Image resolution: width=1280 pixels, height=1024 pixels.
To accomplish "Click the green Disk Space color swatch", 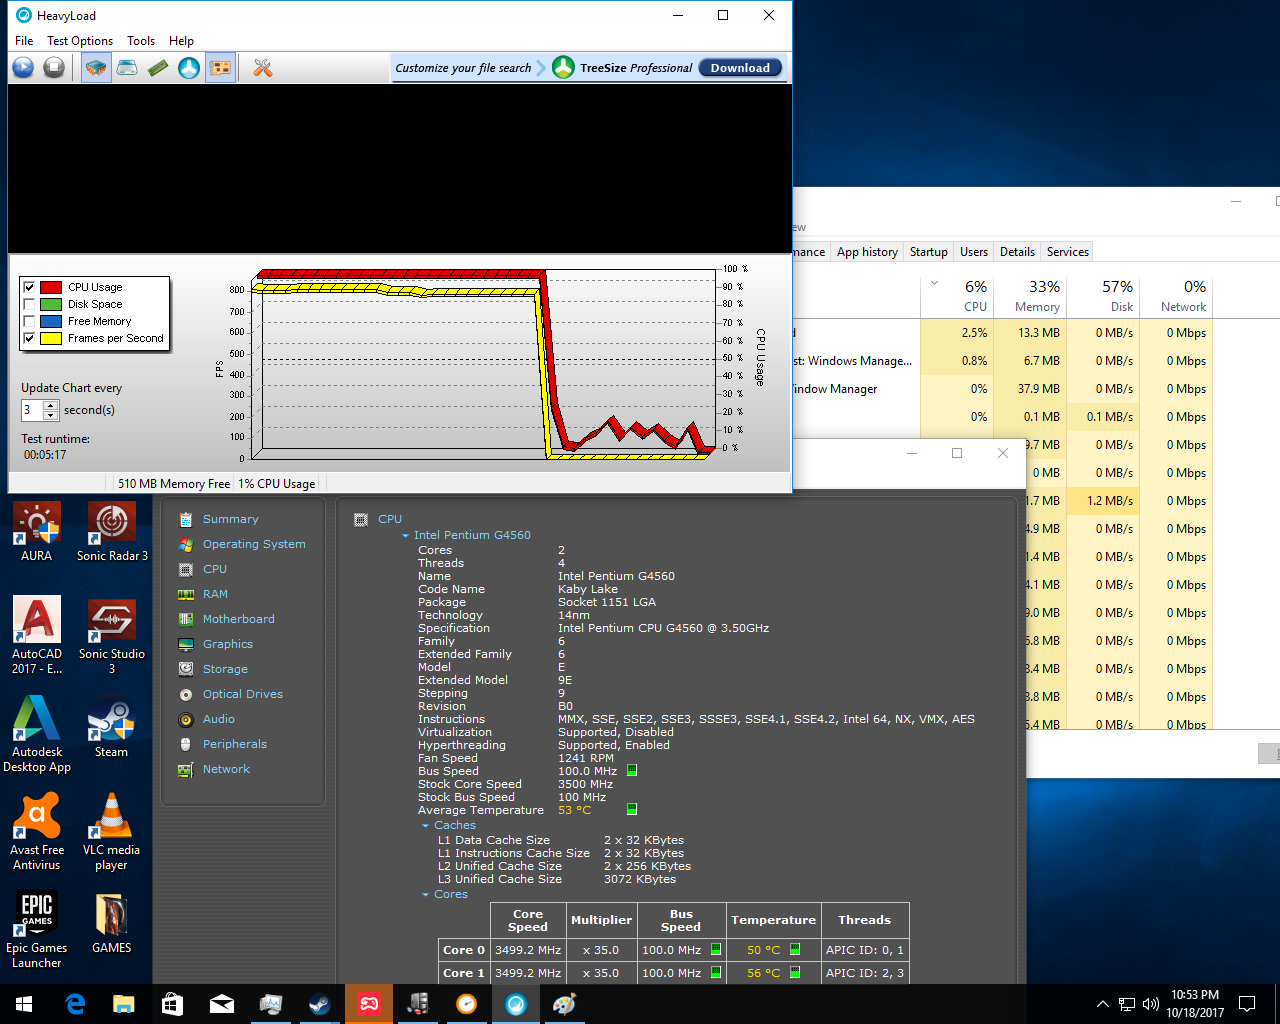I will 51,304.
